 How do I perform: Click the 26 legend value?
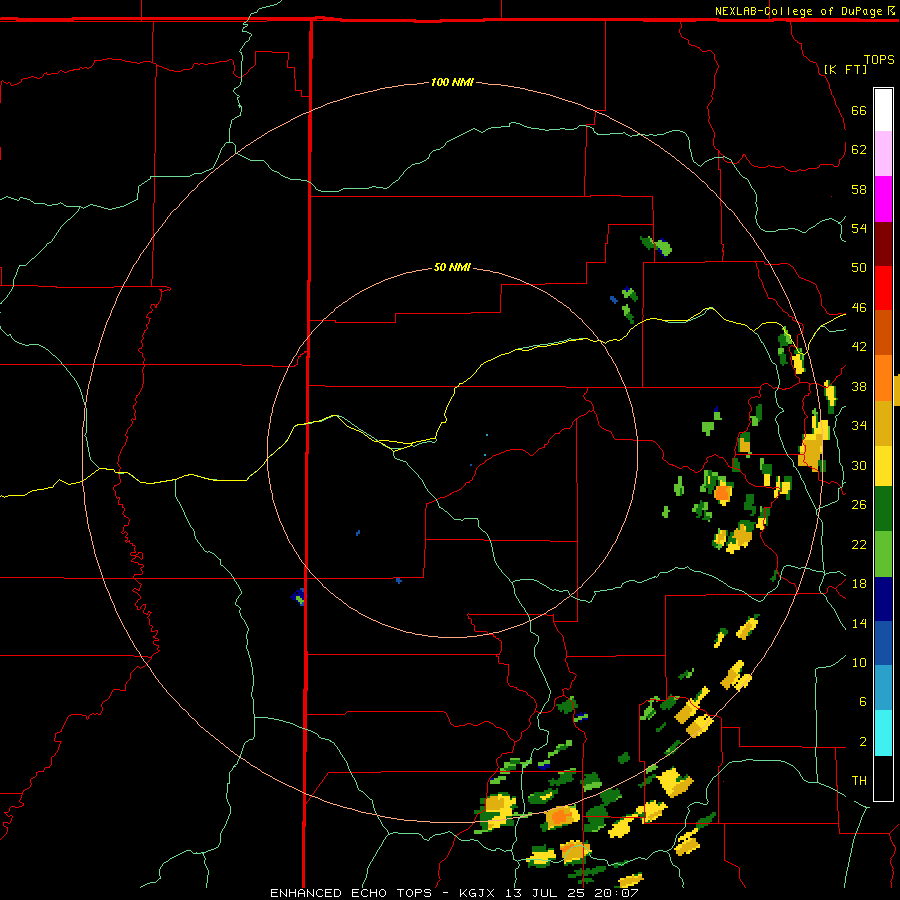click(x=859, y=505)
